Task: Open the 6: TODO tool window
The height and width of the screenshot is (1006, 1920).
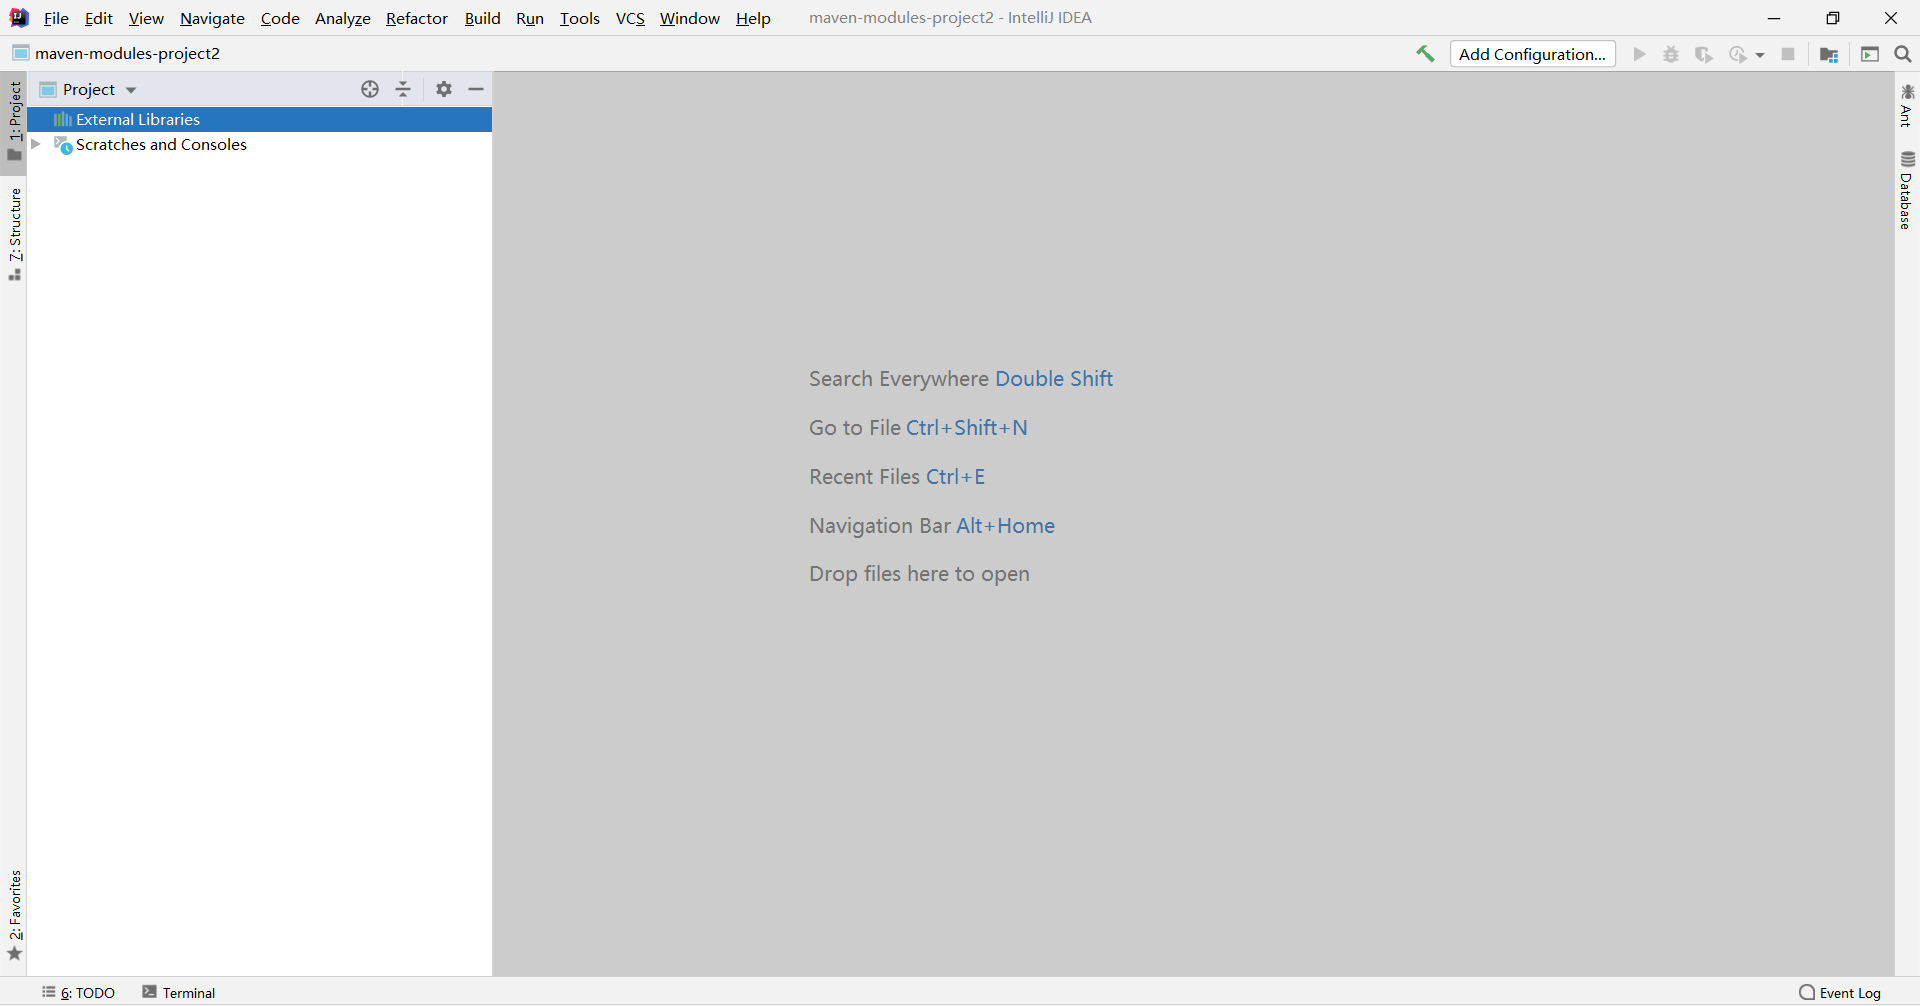Action: [x=79, y=992]
